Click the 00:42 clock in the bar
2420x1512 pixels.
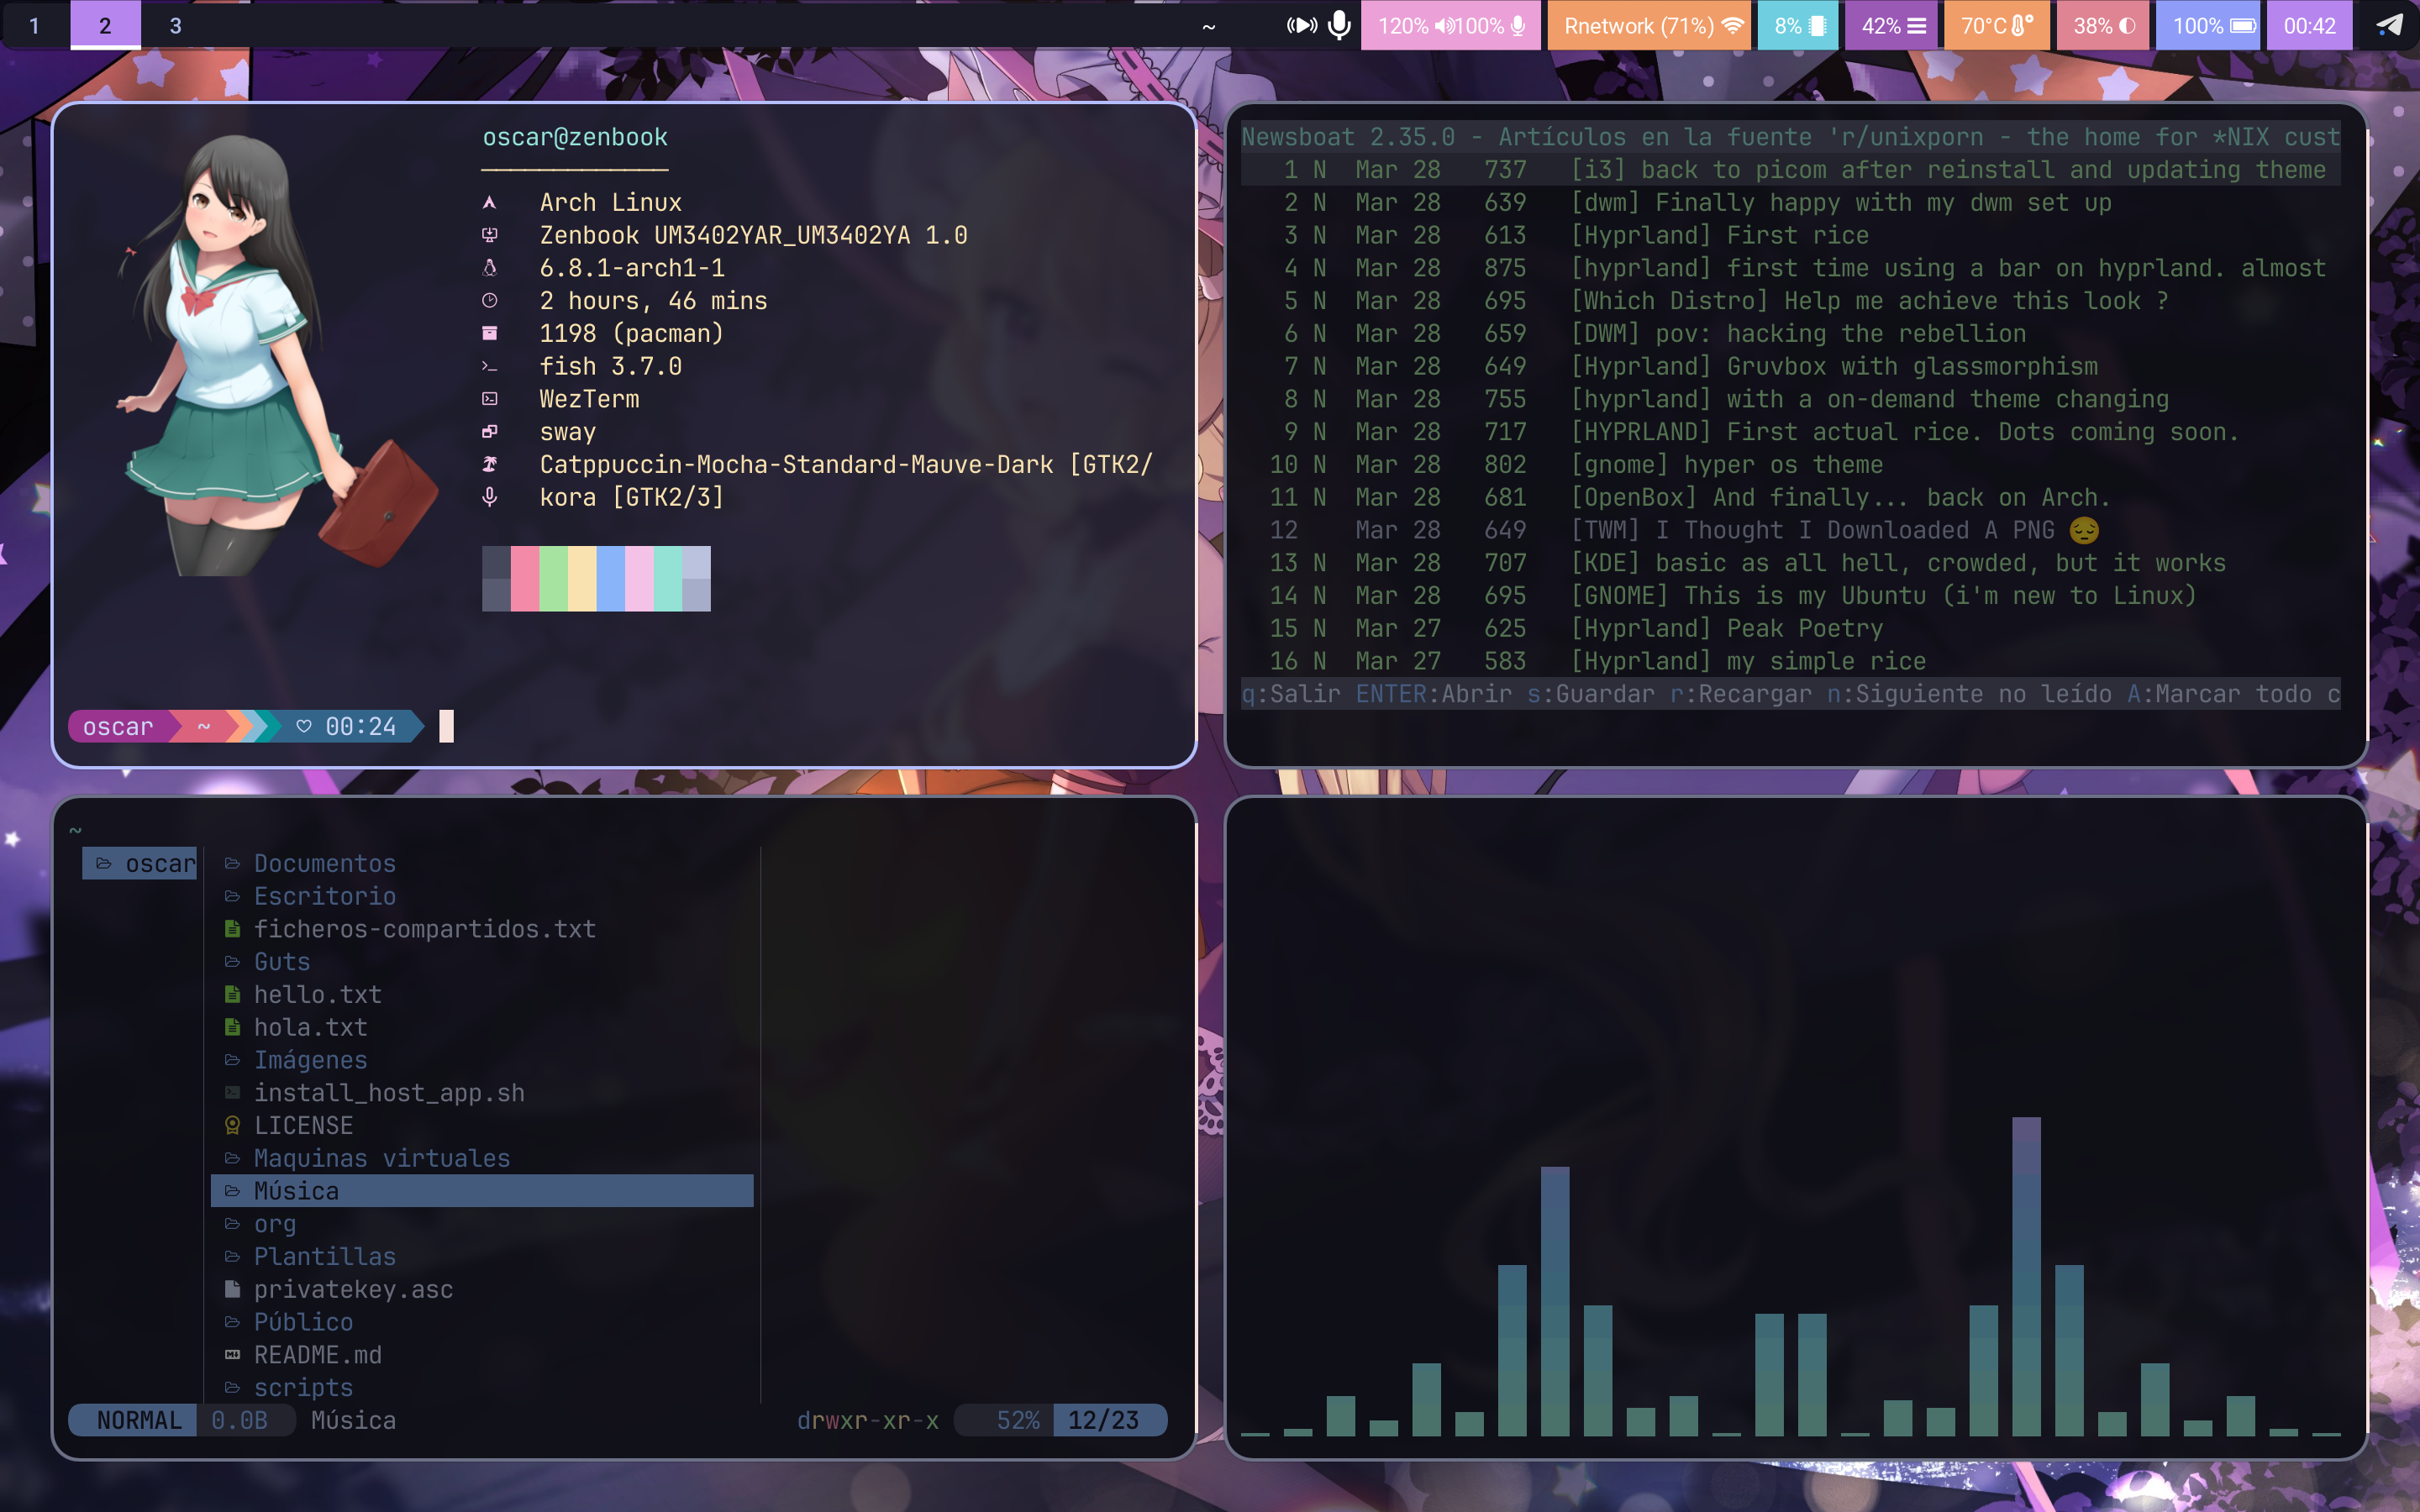click(2309, 25)
